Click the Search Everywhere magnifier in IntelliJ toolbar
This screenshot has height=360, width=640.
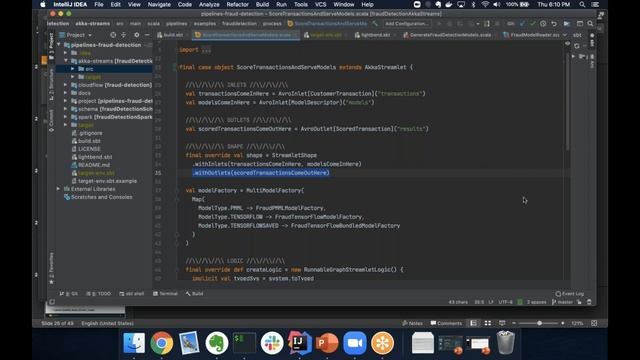(x=590, y=24)
